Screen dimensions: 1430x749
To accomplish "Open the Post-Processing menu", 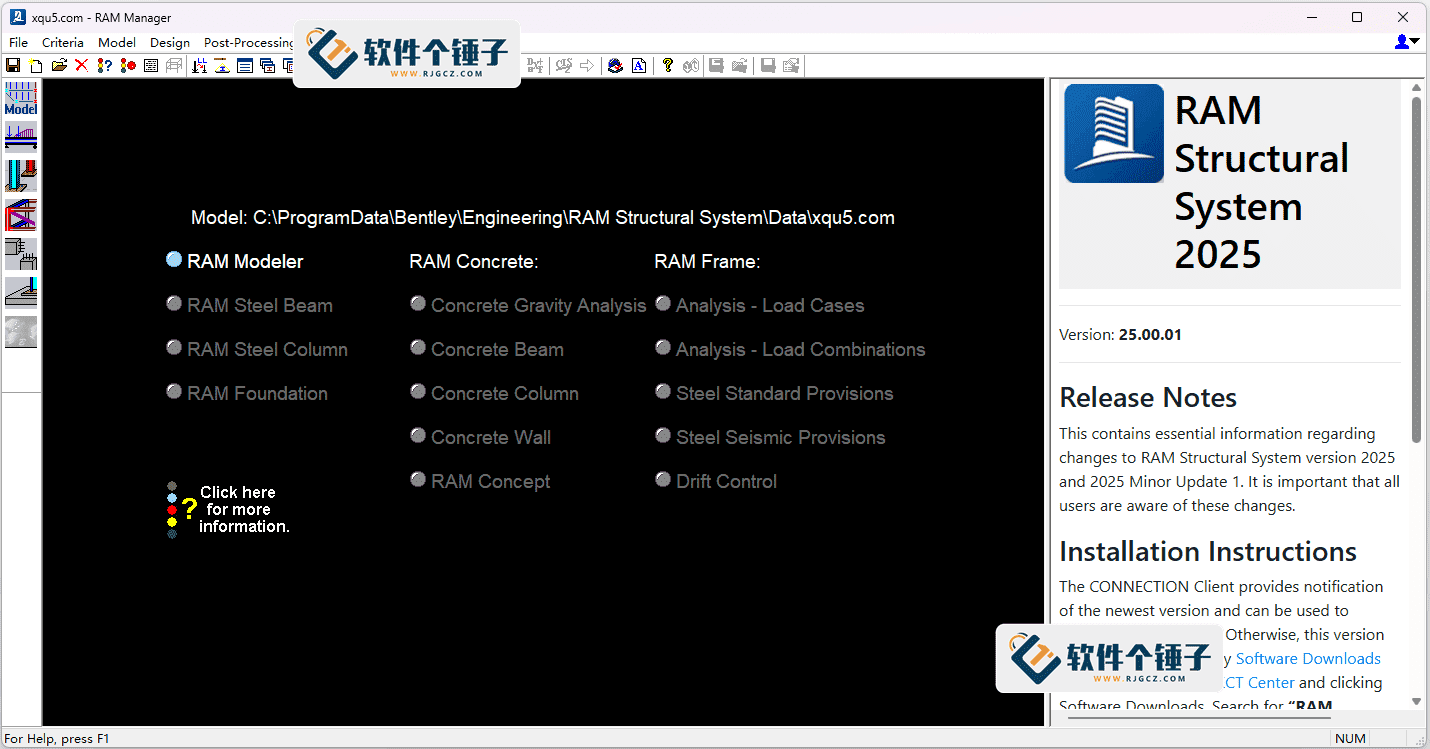I will 249,43.
